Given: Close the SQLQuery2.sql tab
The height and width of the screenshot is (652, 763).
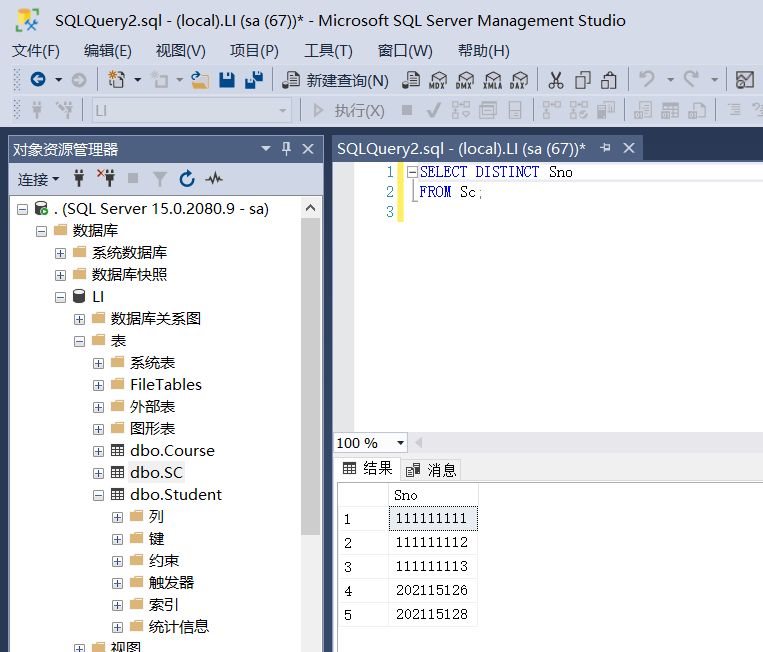Looking at the screenshot, I should point(629,148).
